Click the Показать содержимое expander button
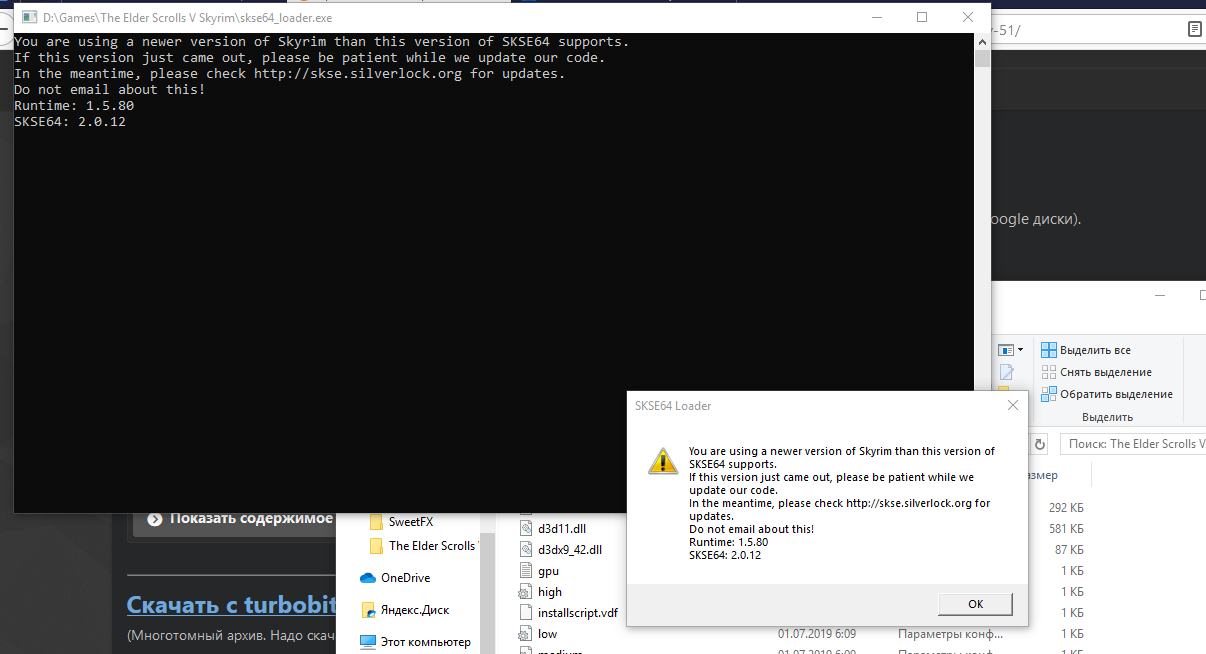The image size is (1206, 654). tap(240, 518)
